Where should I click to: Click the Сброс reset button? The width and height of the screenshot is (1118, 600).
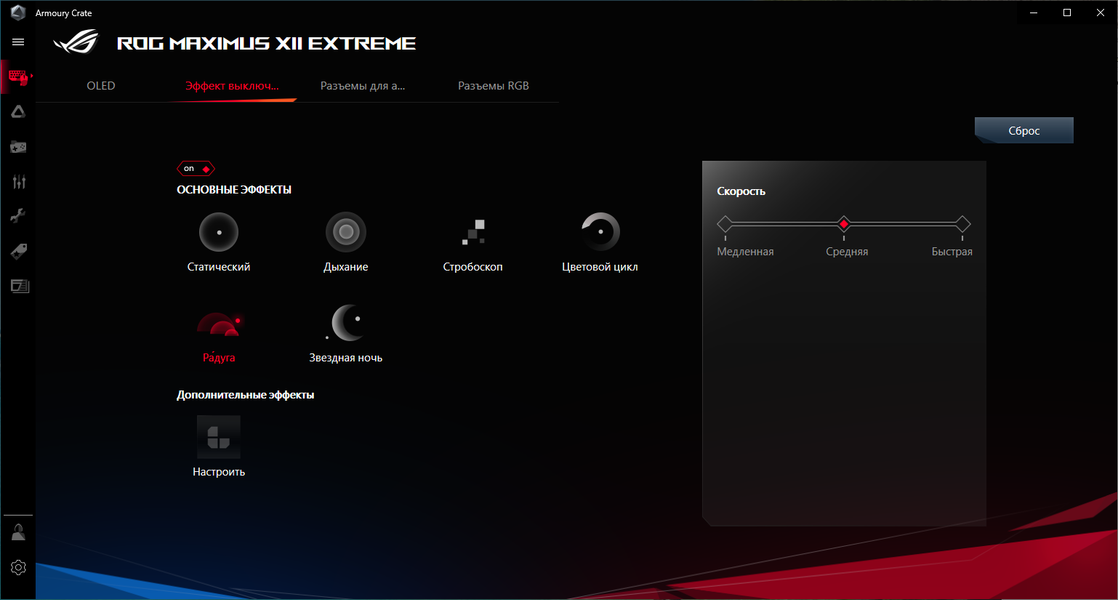pos(1024,130)
